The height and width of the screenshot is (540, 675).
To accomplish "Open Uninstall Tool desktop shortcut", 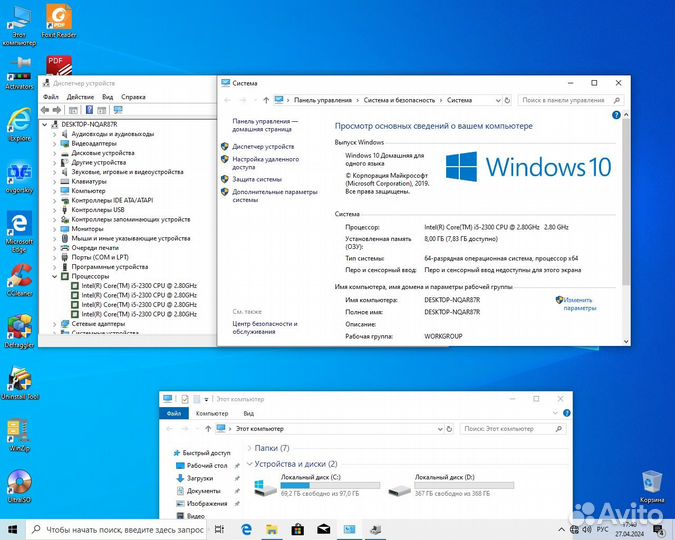I will 20,383.
